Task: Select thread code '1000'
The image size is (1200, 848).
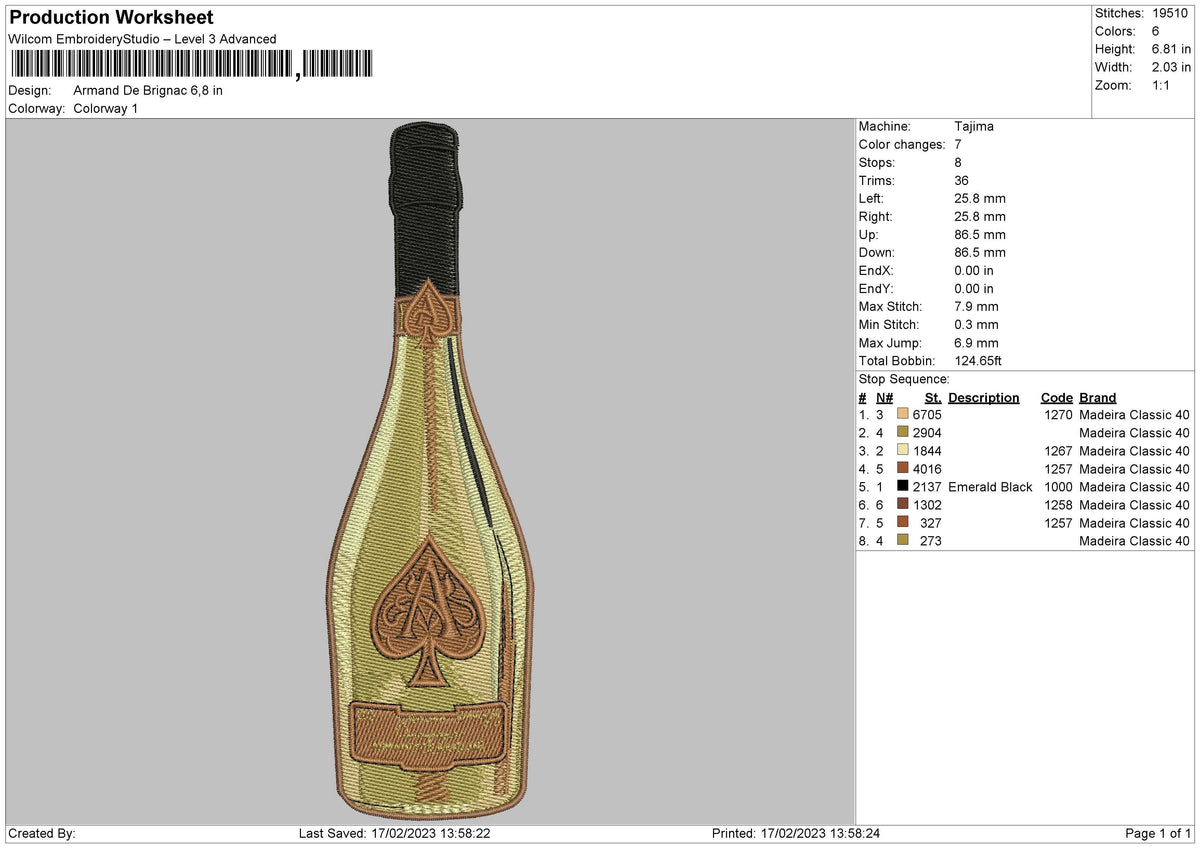Action: pyautogui.click(x=1058, y=487)
